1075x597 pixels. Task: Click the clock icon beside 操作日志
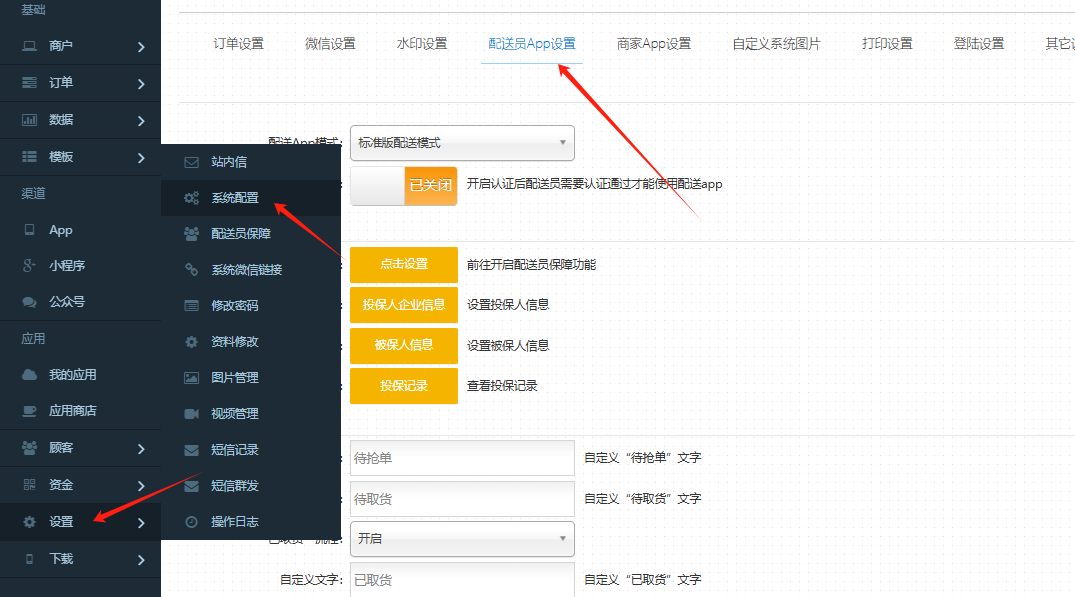click(191, 522)
